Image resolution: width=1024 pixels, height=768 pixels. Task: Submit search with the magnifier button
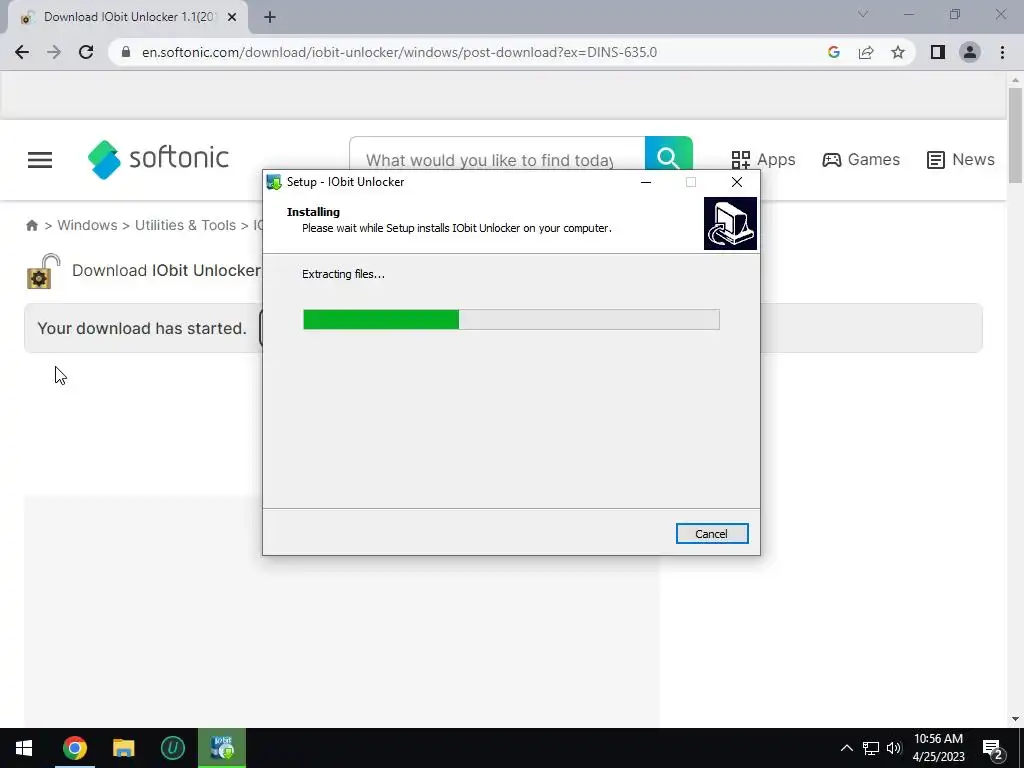[669, 157]
